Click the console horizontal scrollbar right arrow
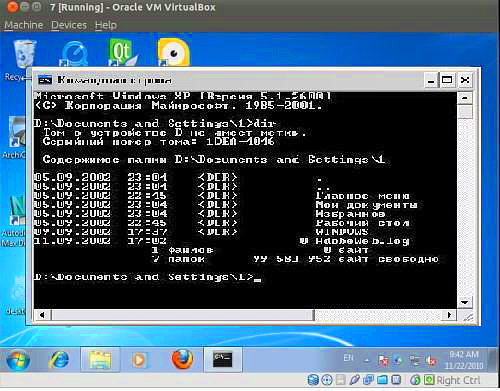Viewport: 500px width, 391px height. coord(450,315)
